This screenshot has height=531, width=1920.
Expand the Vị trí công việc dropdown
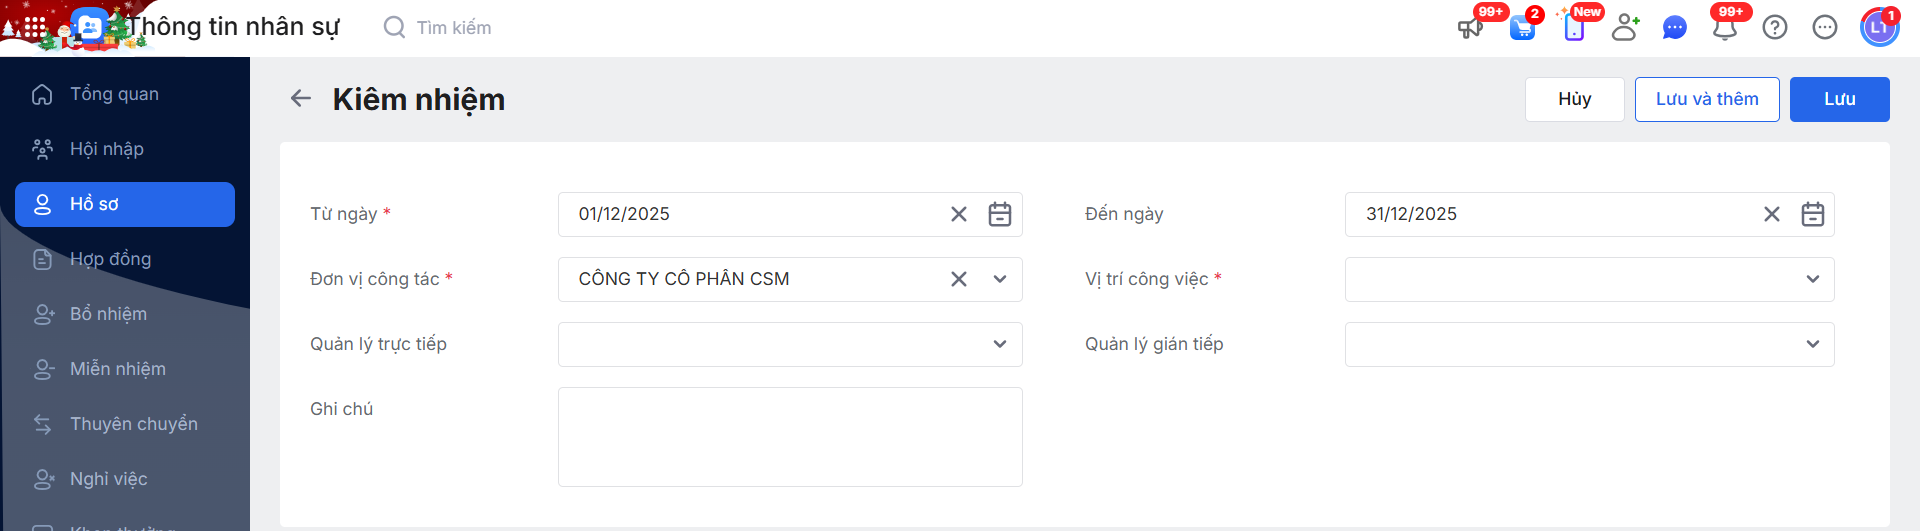(1813, 279)
